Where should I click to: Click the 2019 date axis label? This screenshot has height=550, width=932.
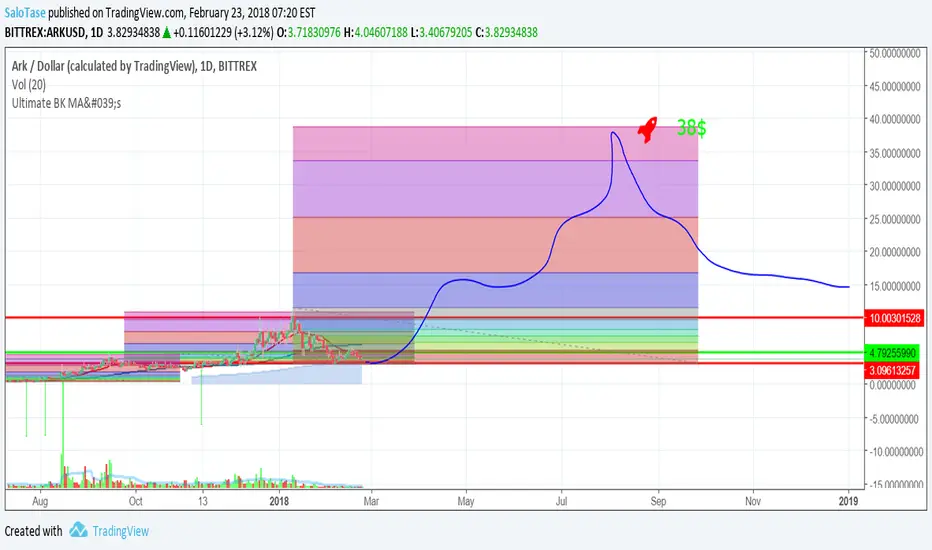tap(848, 501)
